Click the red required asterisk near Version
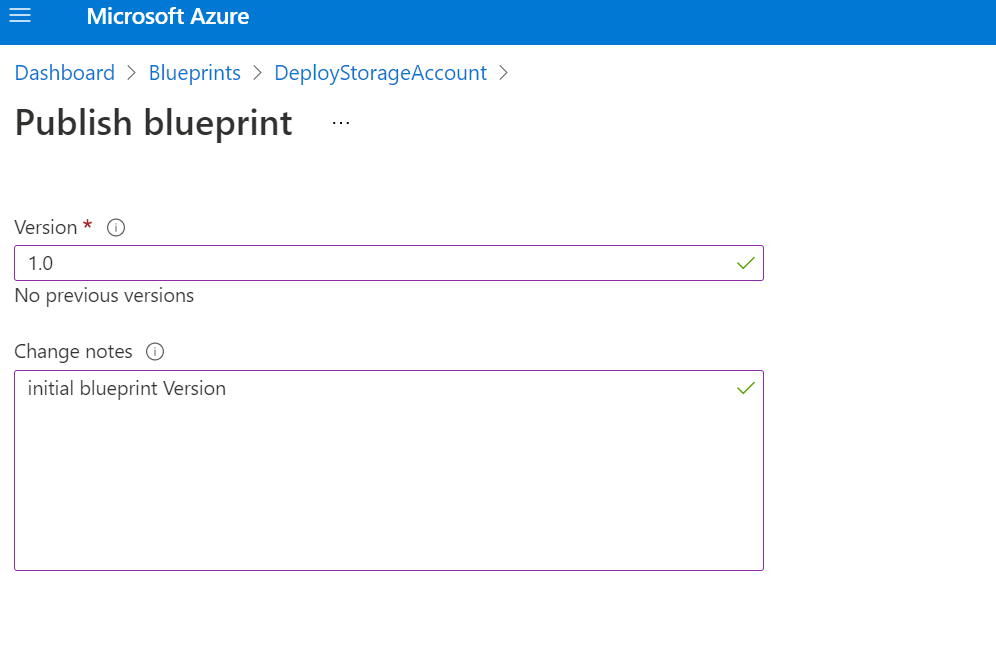Screen dimensions: 996x653 pos(88,226)
